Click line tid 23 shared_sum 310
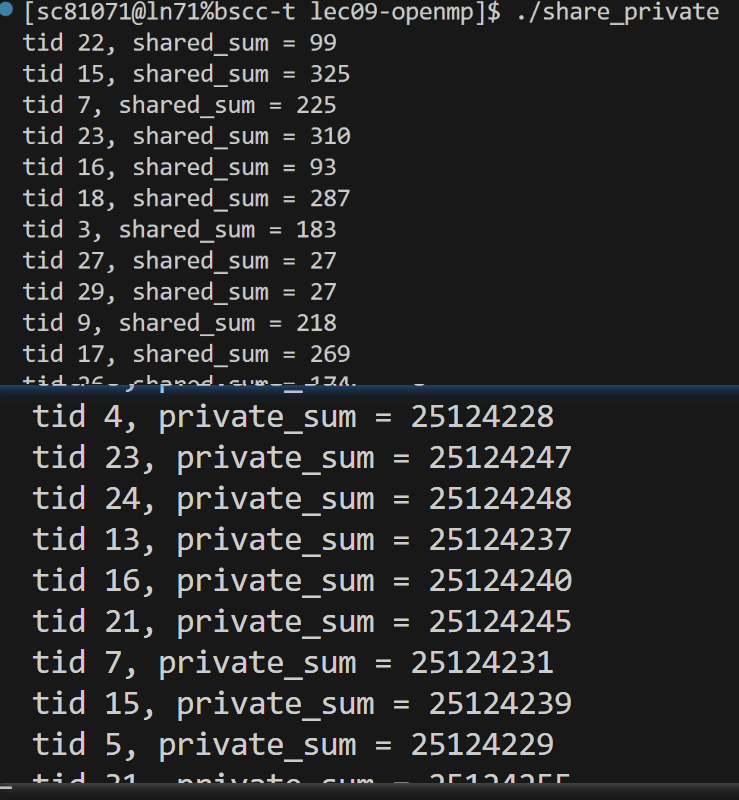Image resolution: width=739 pixels, height=800 pixels. click(x=186, y=137)
